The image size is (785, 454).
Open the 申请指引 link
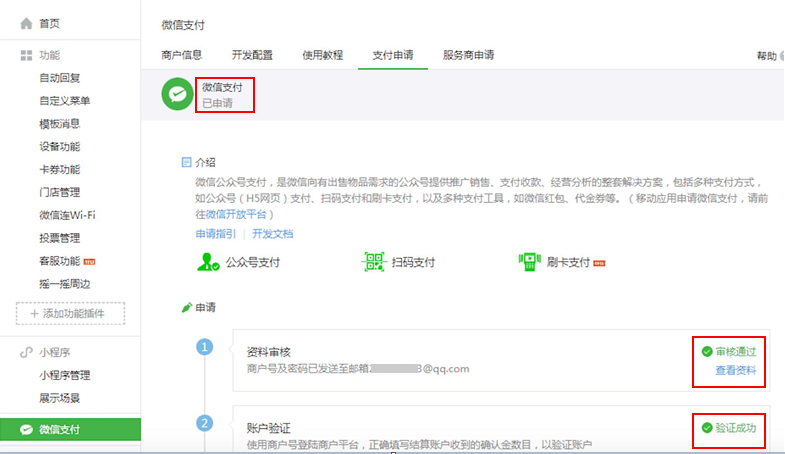coord(215,234)
